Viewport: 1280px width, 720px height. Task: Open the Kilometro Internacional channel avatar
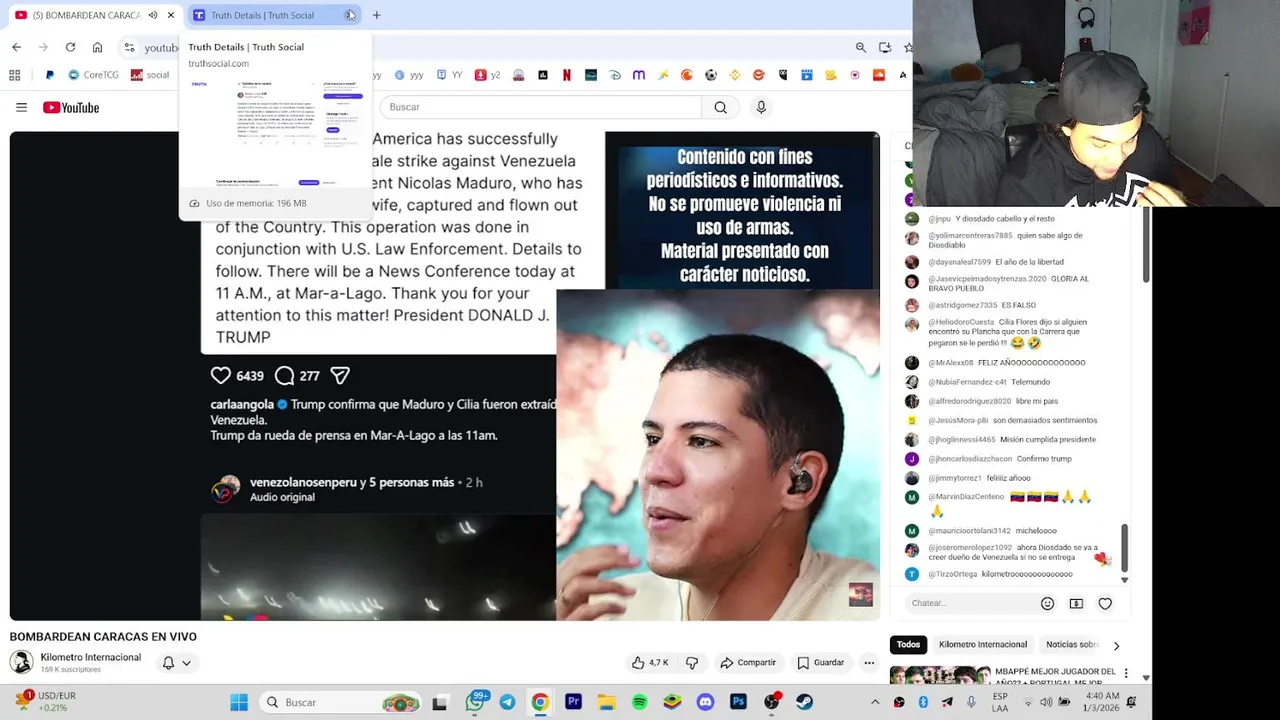coord(21,662)
